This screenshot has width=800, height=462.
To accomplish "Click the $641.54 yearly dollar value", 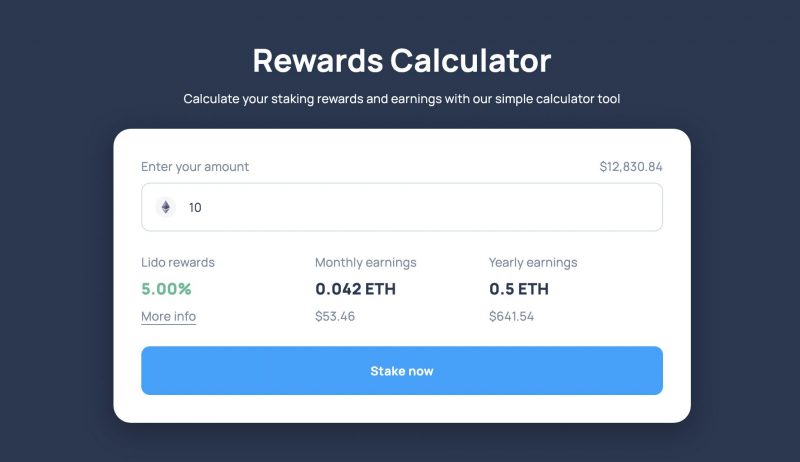I will 511,316.
